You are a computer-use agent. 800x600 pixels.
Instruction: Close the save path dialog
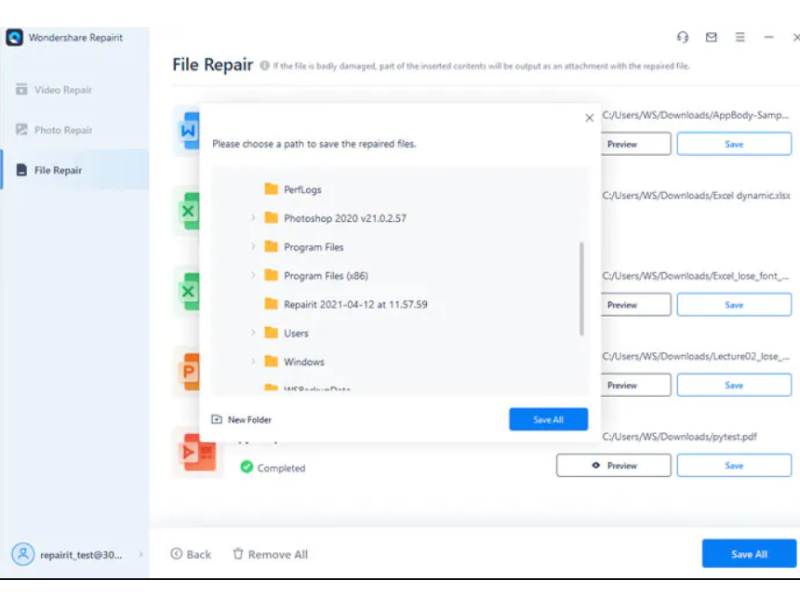pyautogui.click(x=589, y=118)
